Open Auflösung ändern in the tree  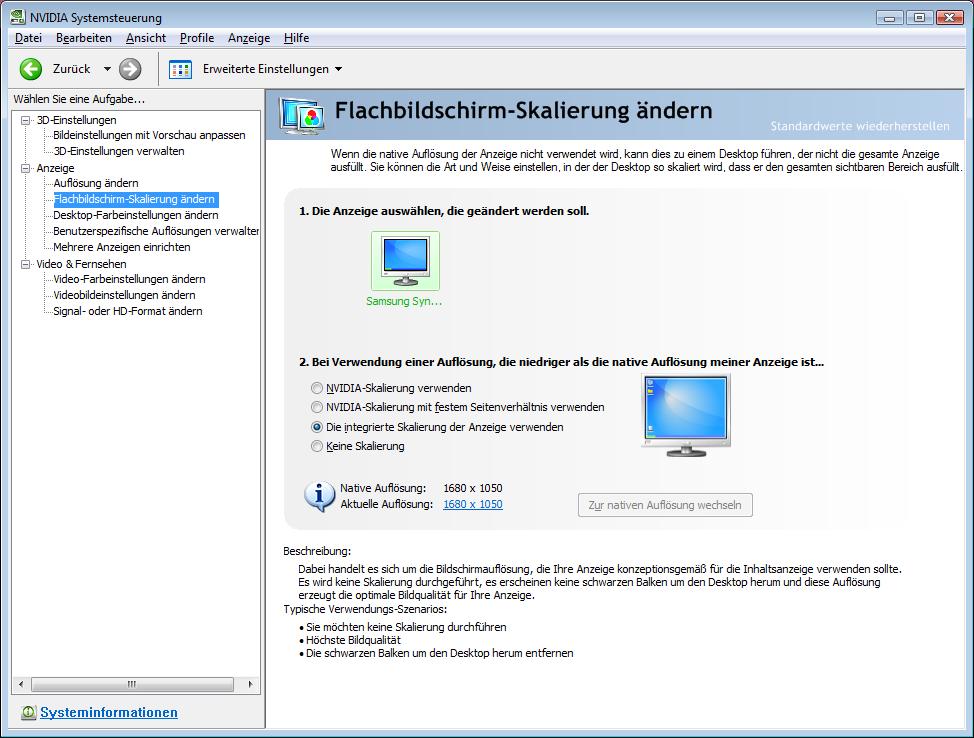[x=96, y=183]
